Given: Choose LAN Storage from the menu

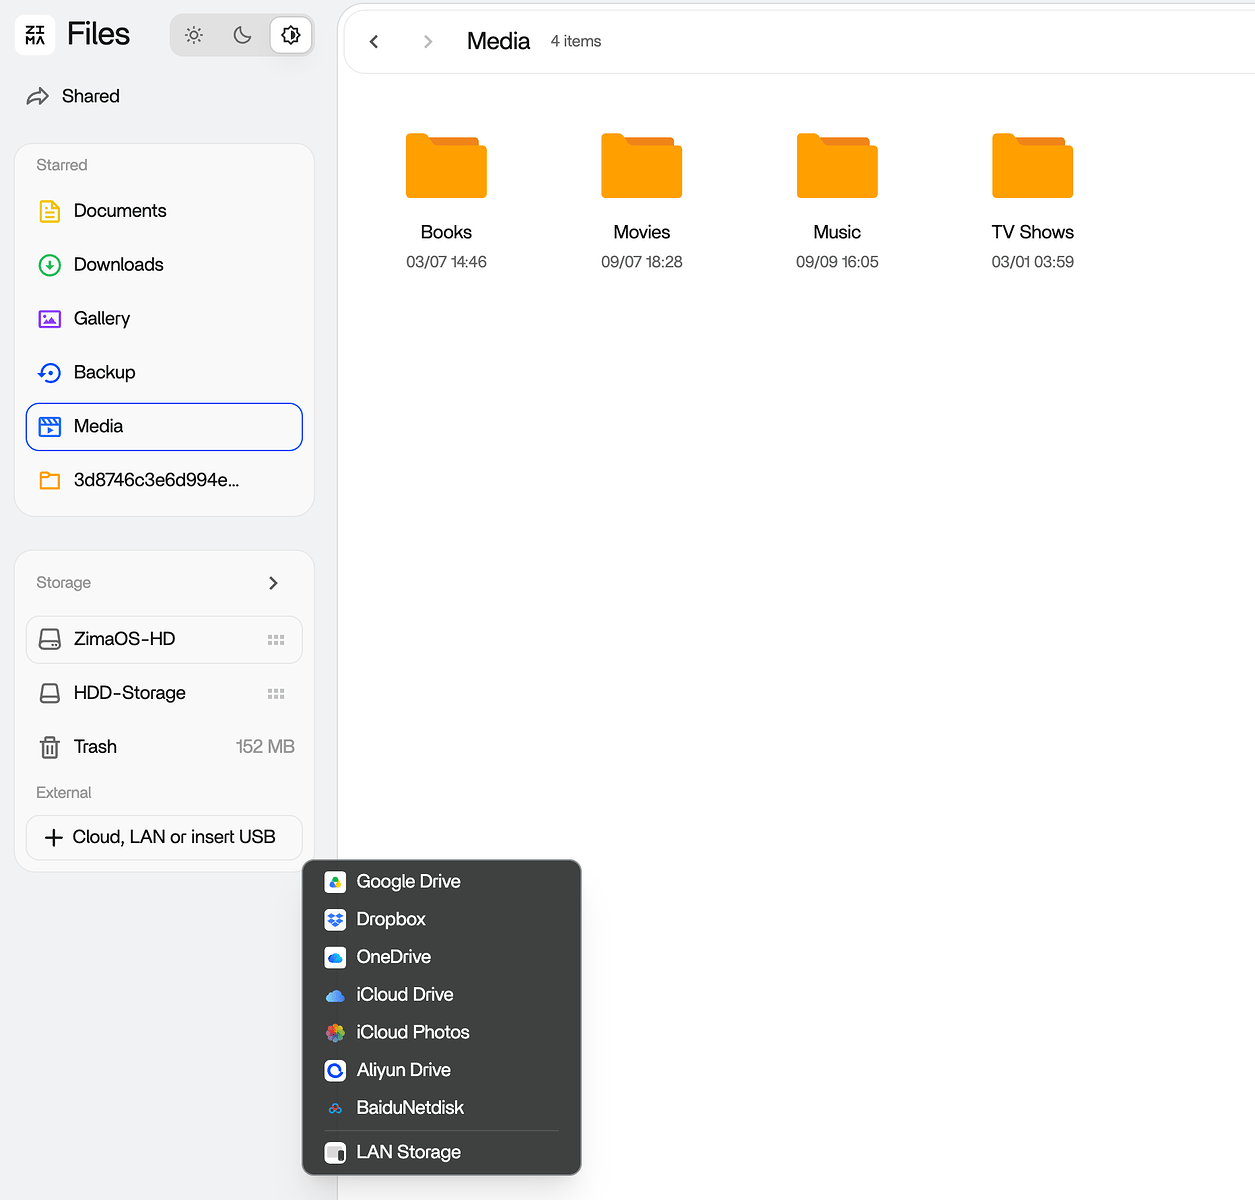Looking at the screenshot, I should point(442,1153).
